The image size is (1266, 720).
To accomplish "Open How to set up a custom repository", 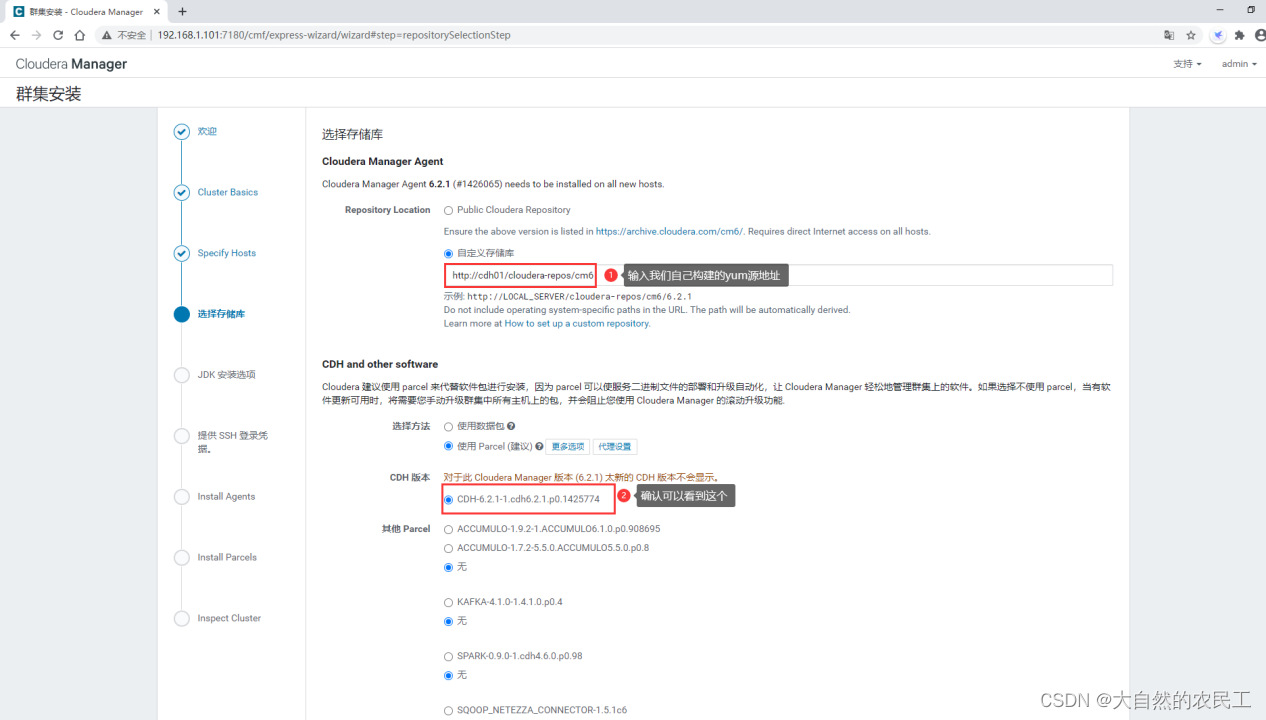I will tap(577, 323).
